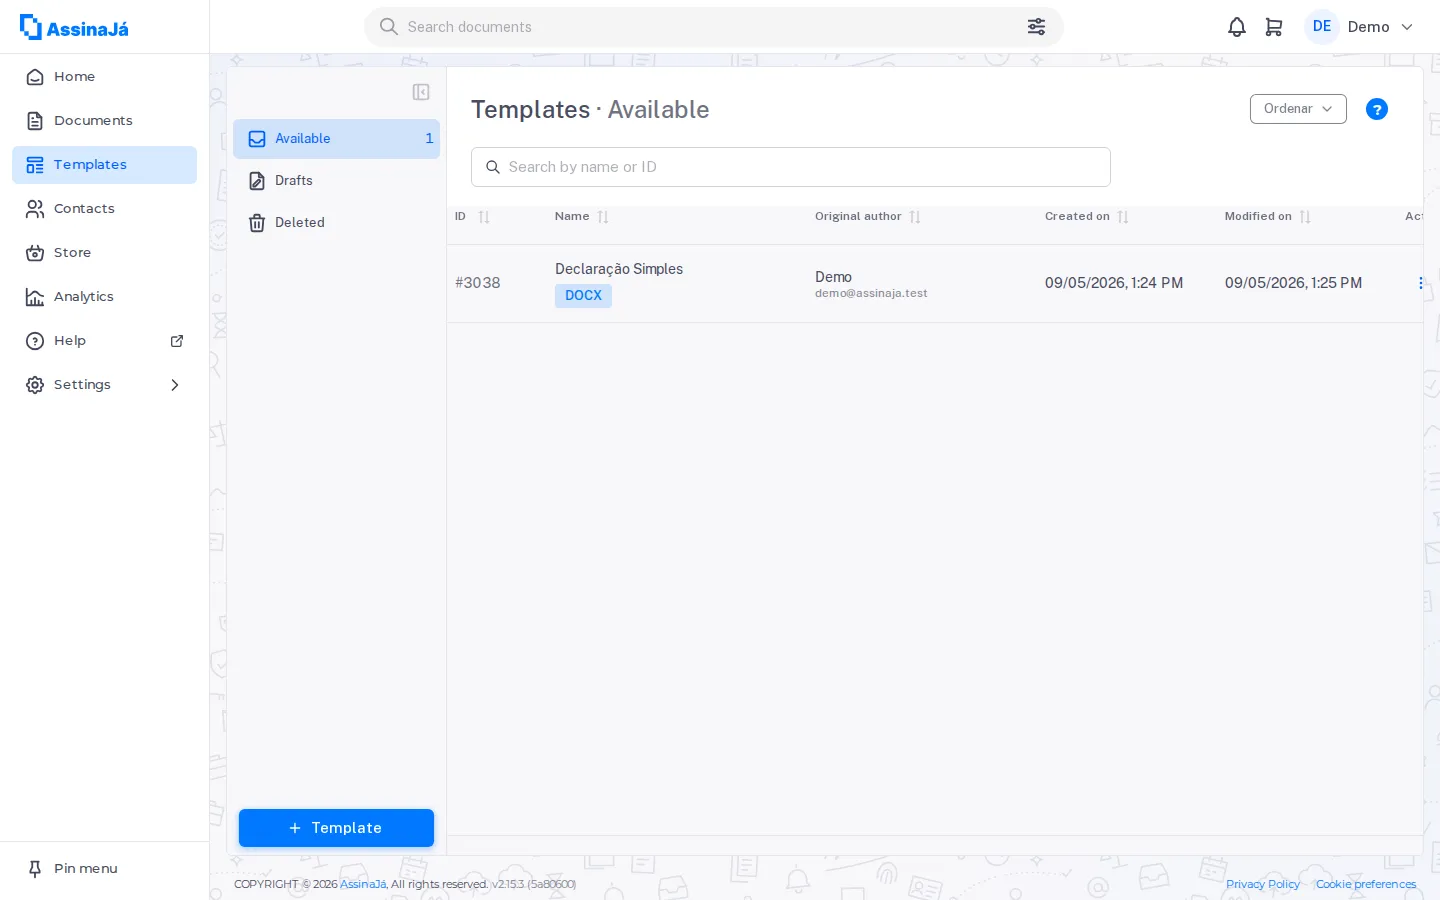Open Contacts in sidebar
This screenshot has width=1440, height=900.
pos(104,209)
